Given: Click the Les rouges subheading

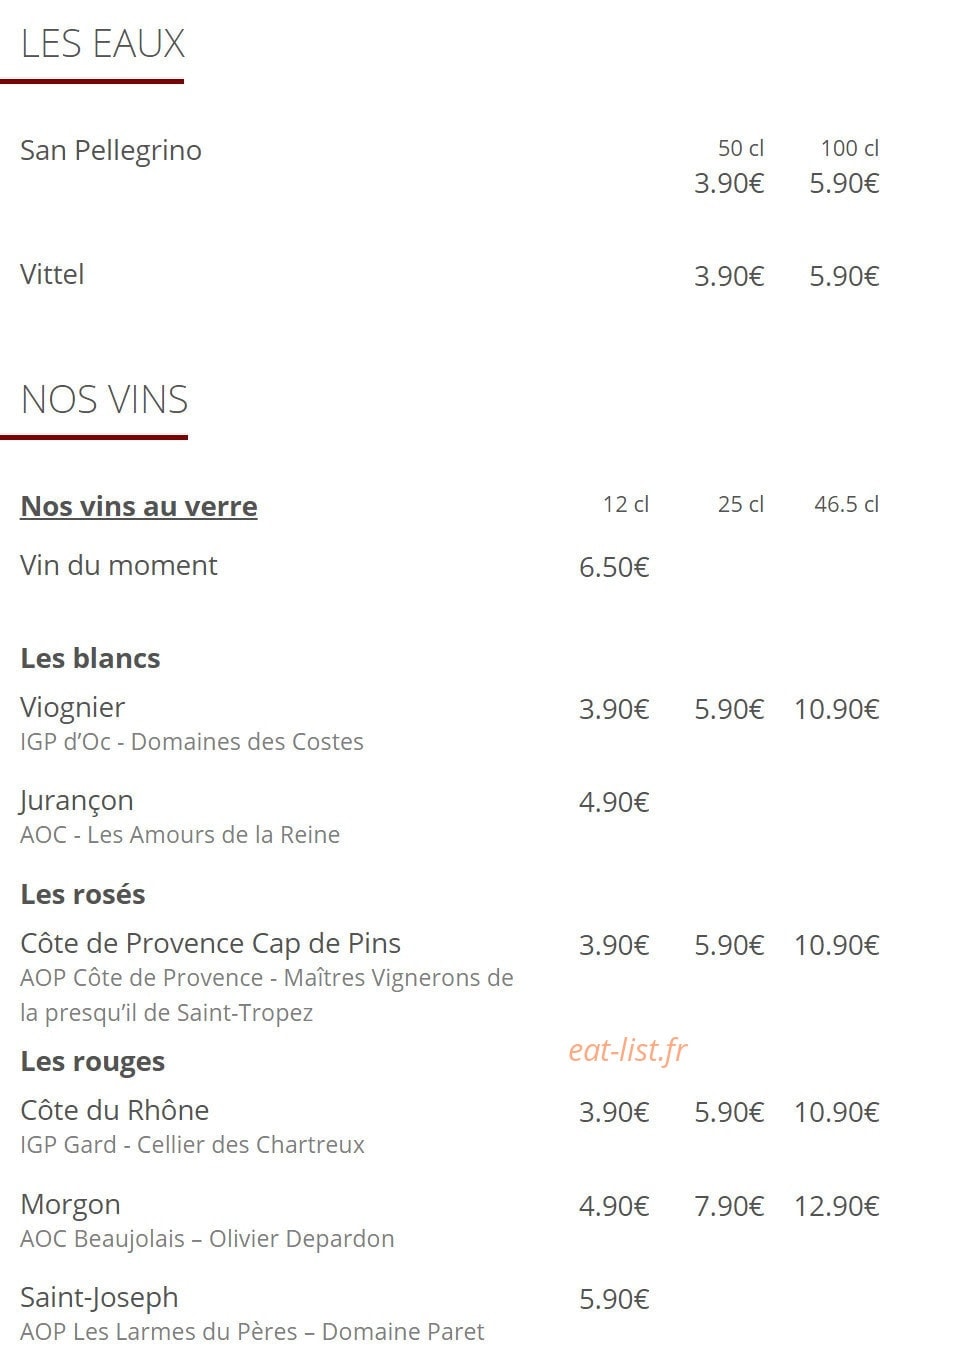Looking at the screenshot, I should 93,1061.
